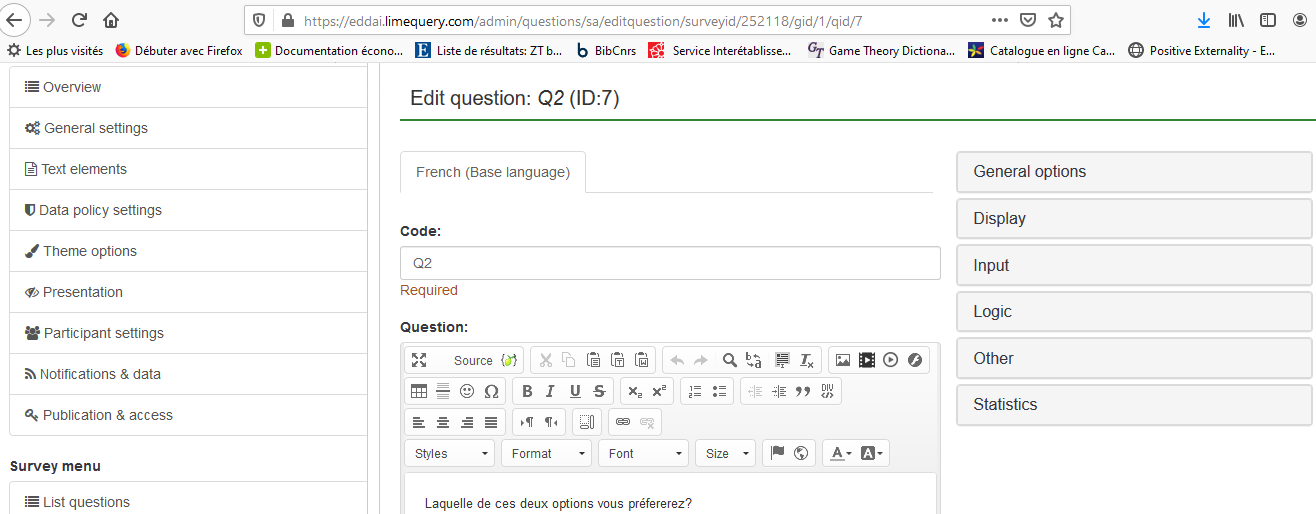This screenshot has width=1316, height=514.
Task: Insert a hyperlink with link icon
Action: (623, 422)
